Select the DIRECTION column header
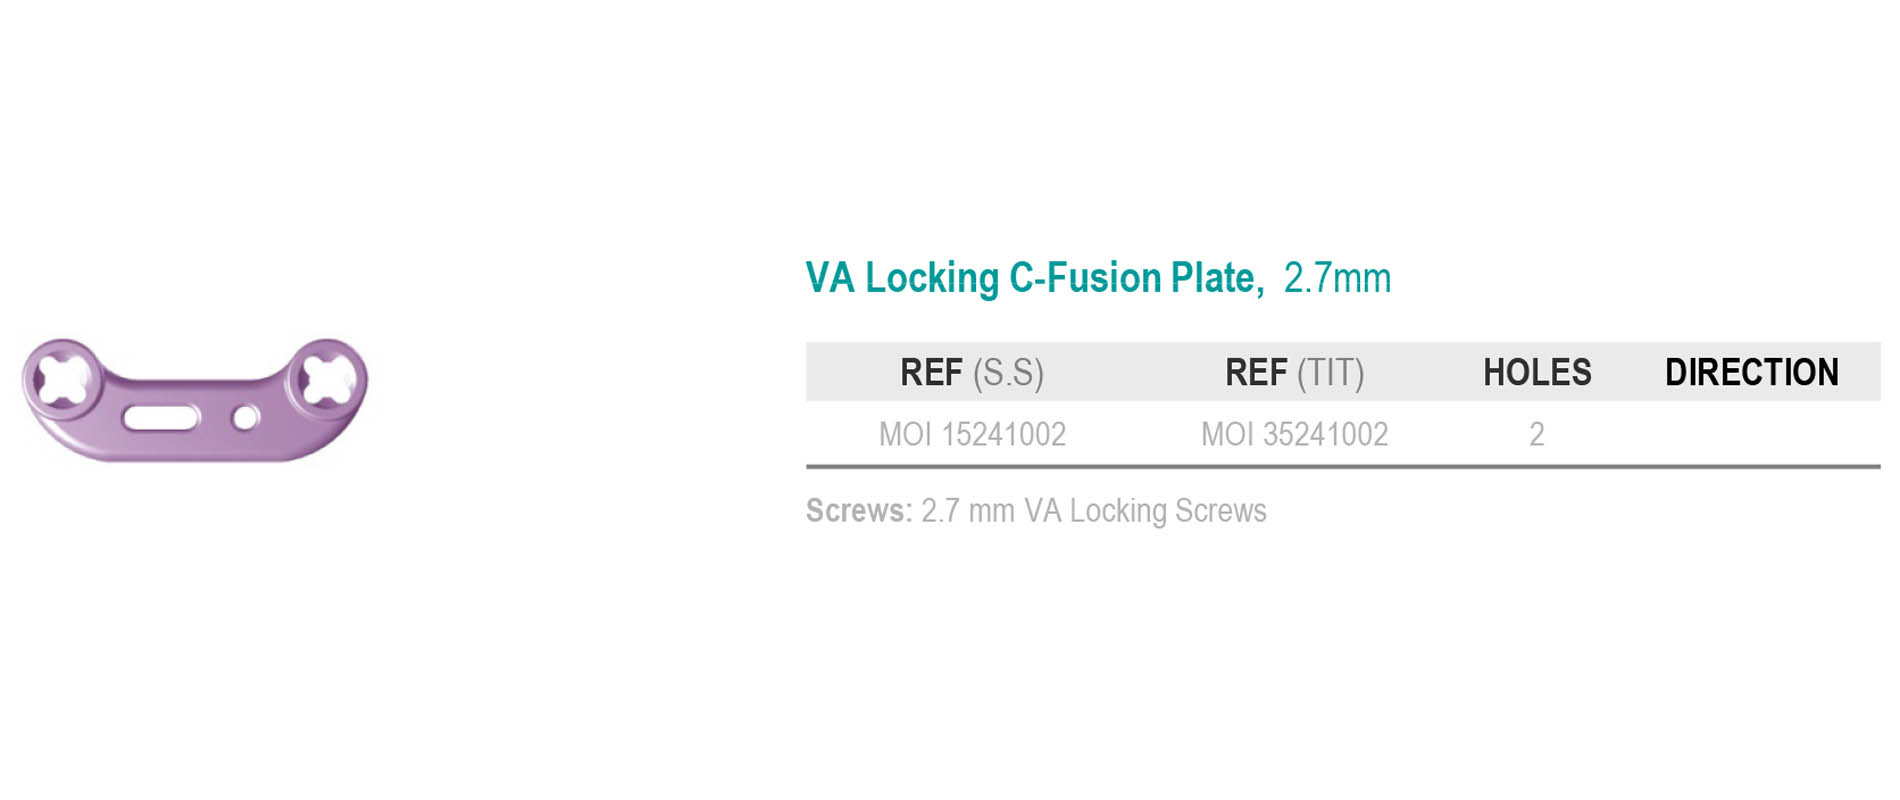 (1752, 372)
